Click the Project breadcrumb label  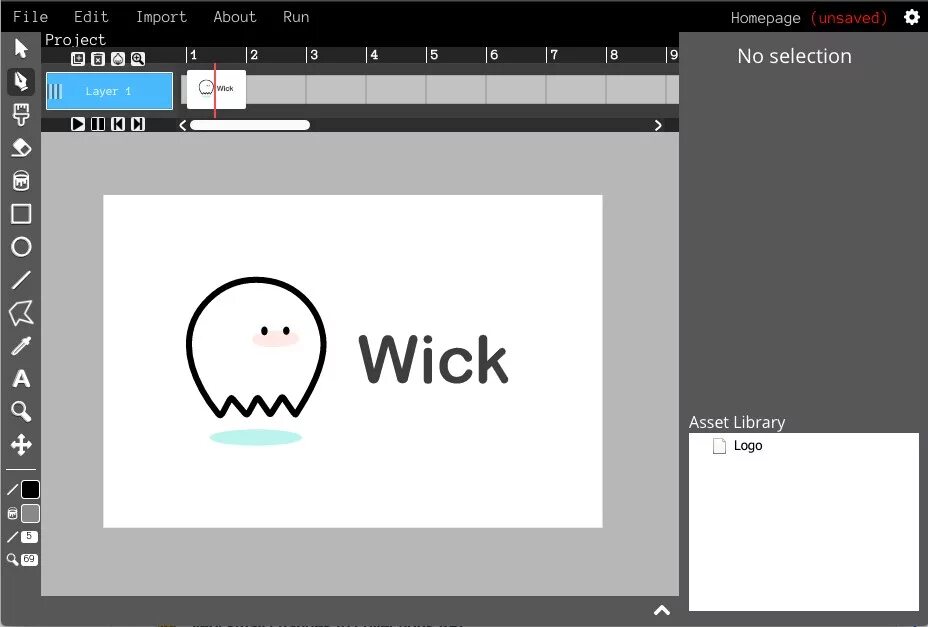(75, 40)
